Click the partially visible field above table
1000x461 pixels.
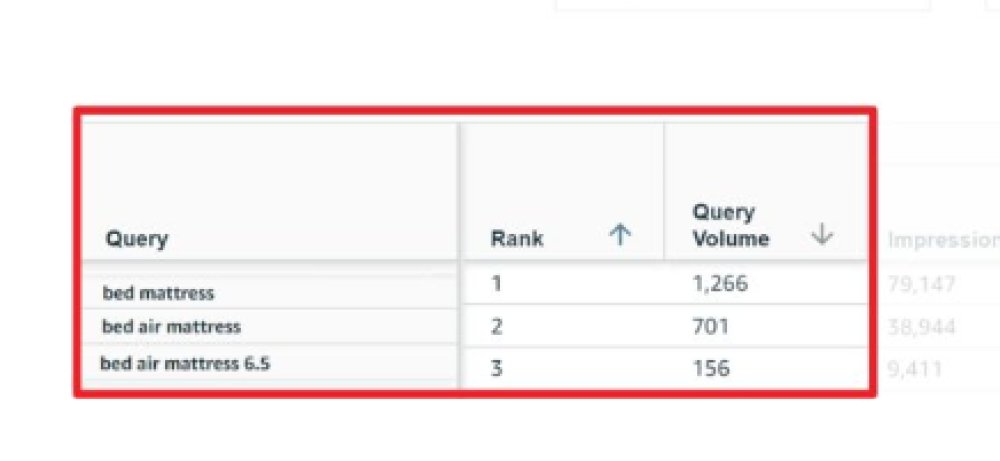(742, 5)
